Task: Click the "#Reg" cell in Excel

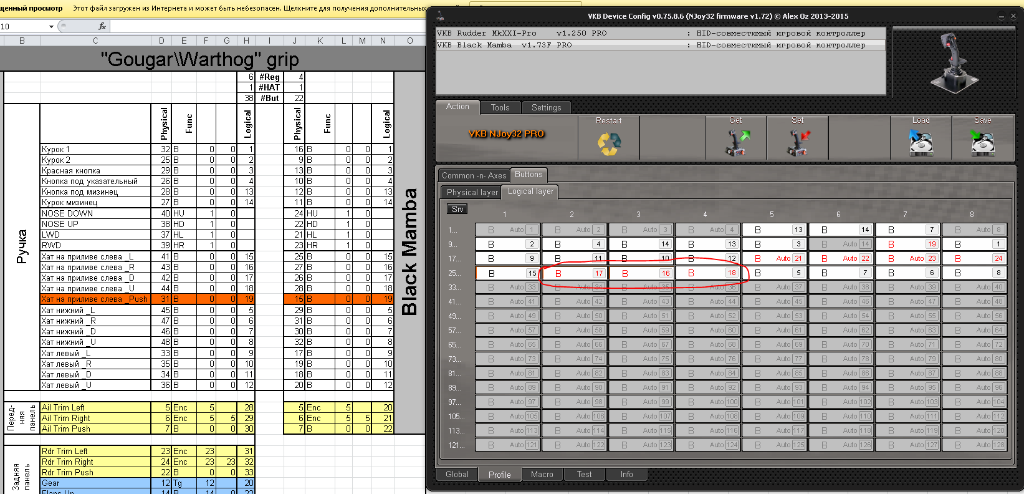Action: point(268,77)
